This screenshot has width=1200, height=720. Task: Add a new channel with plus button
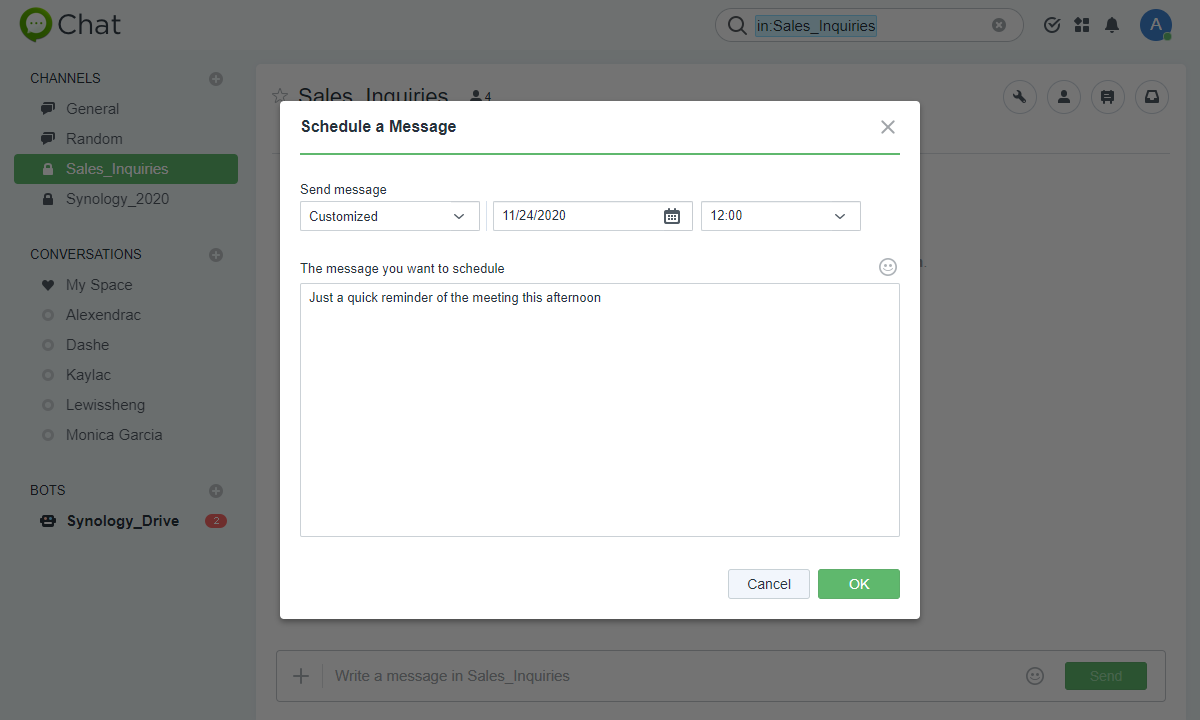point(215,78)
